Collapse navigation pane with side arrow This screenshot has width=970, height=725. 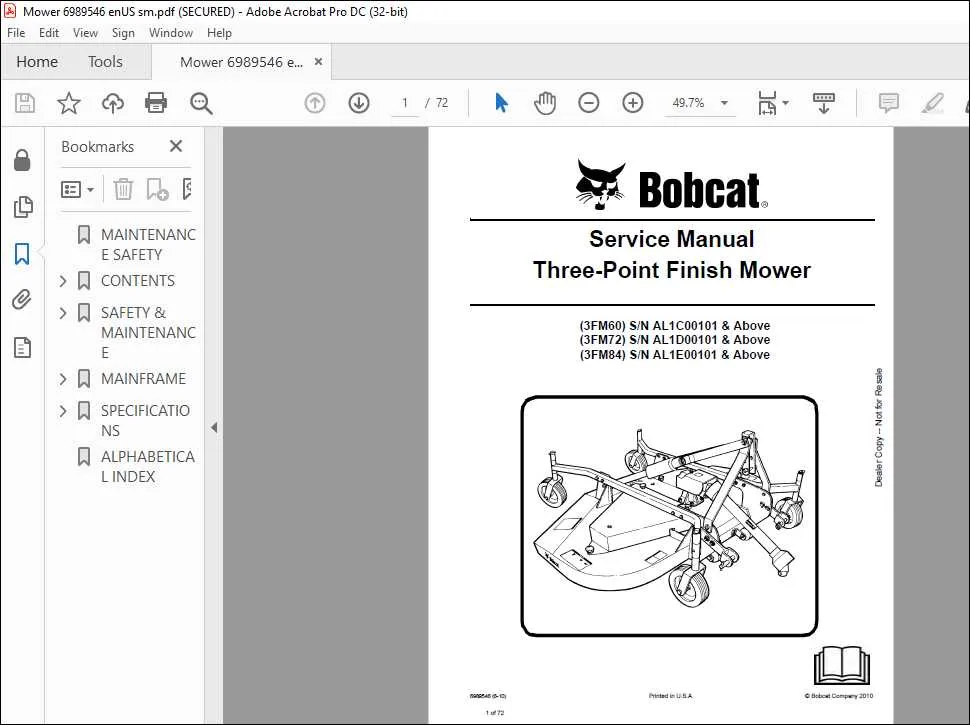pos(214,427)
